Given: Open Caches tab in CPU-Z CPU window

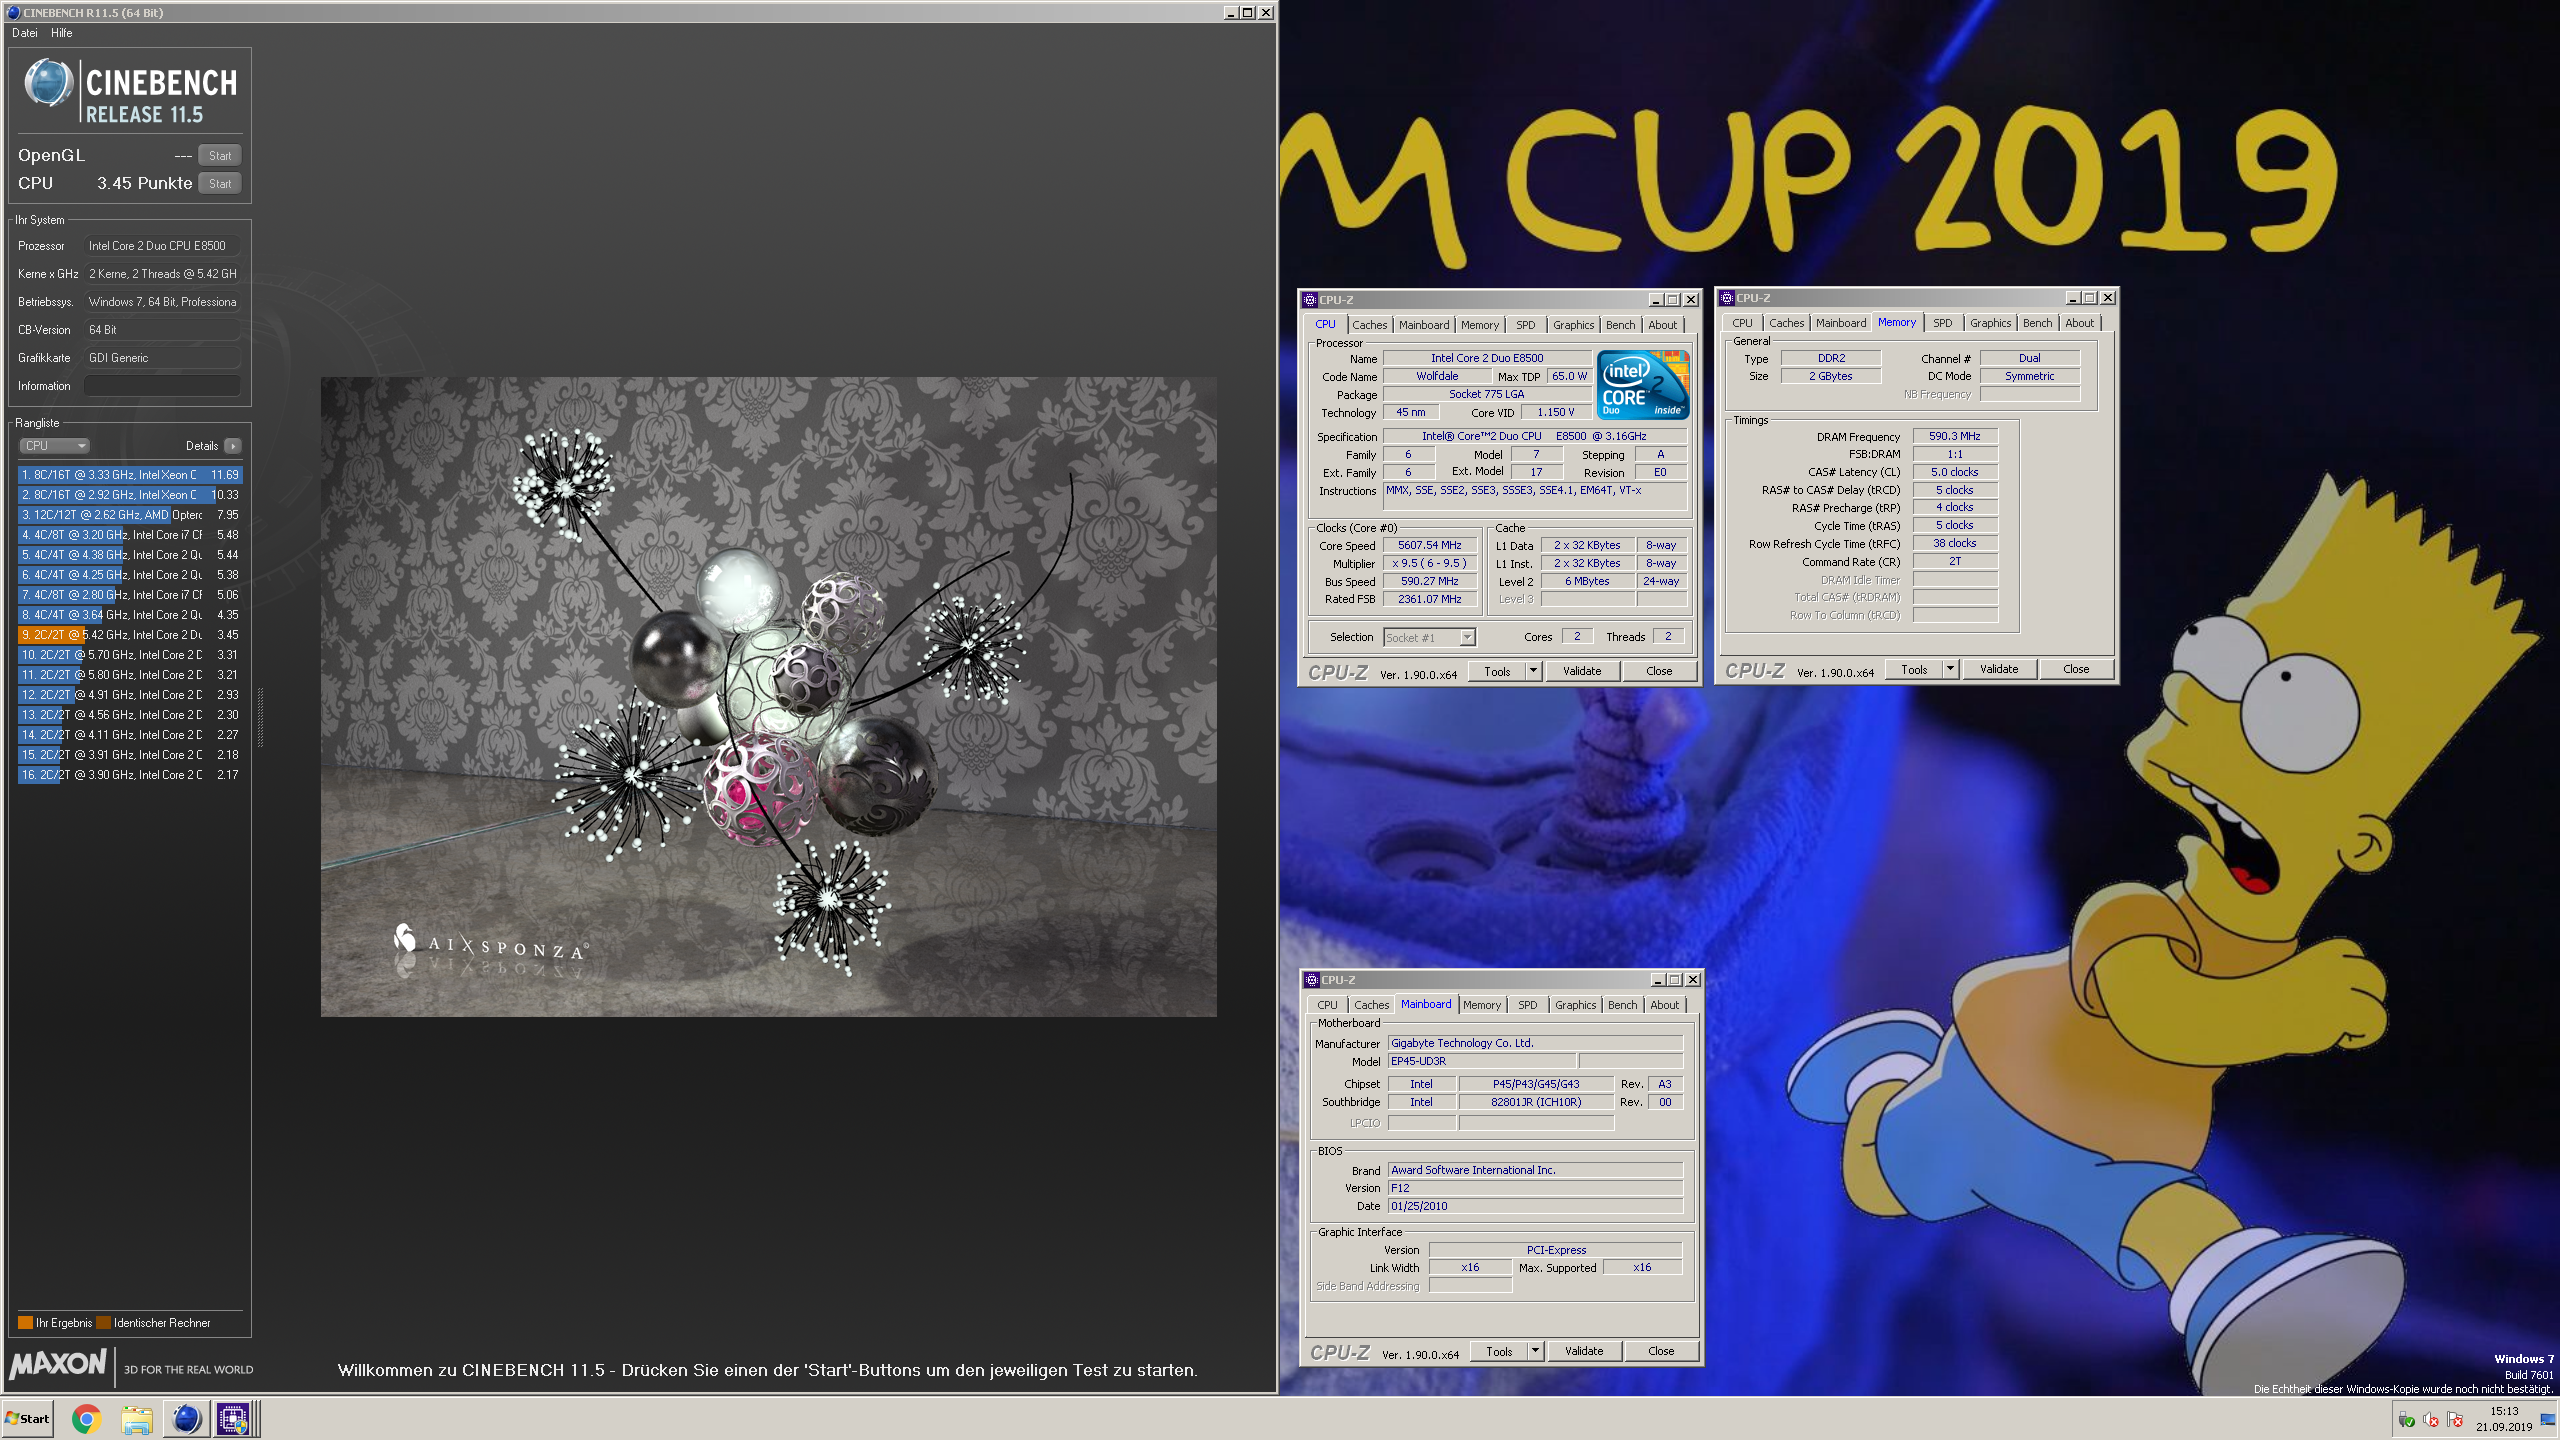Looking at the screenshot, I should 1369,325.
